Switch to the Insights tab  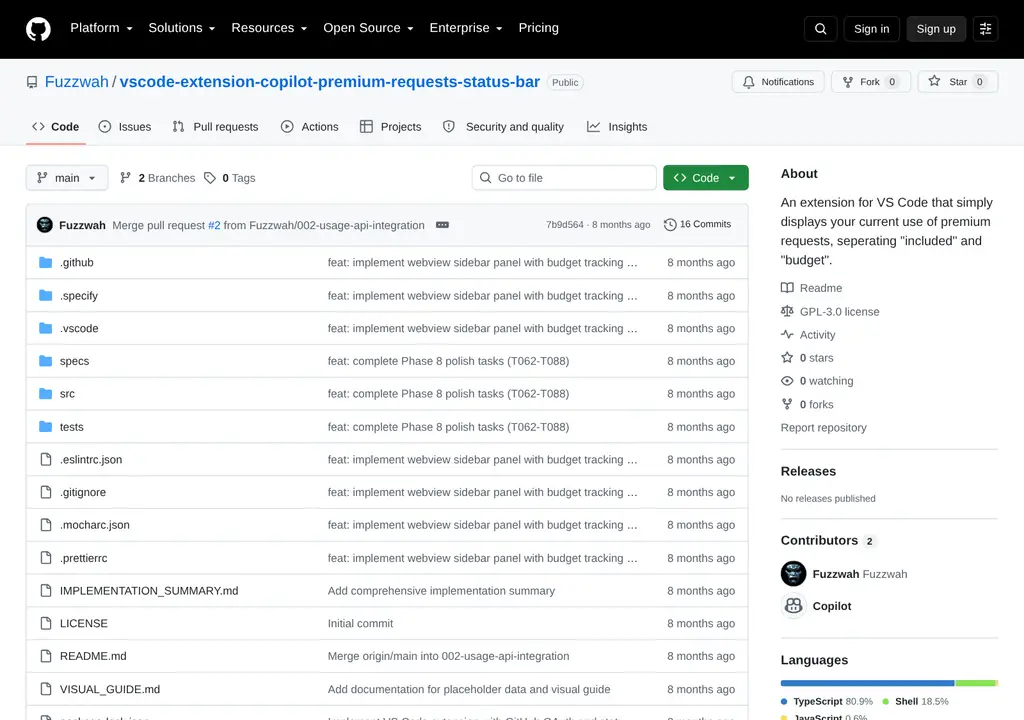click(617, 127)
